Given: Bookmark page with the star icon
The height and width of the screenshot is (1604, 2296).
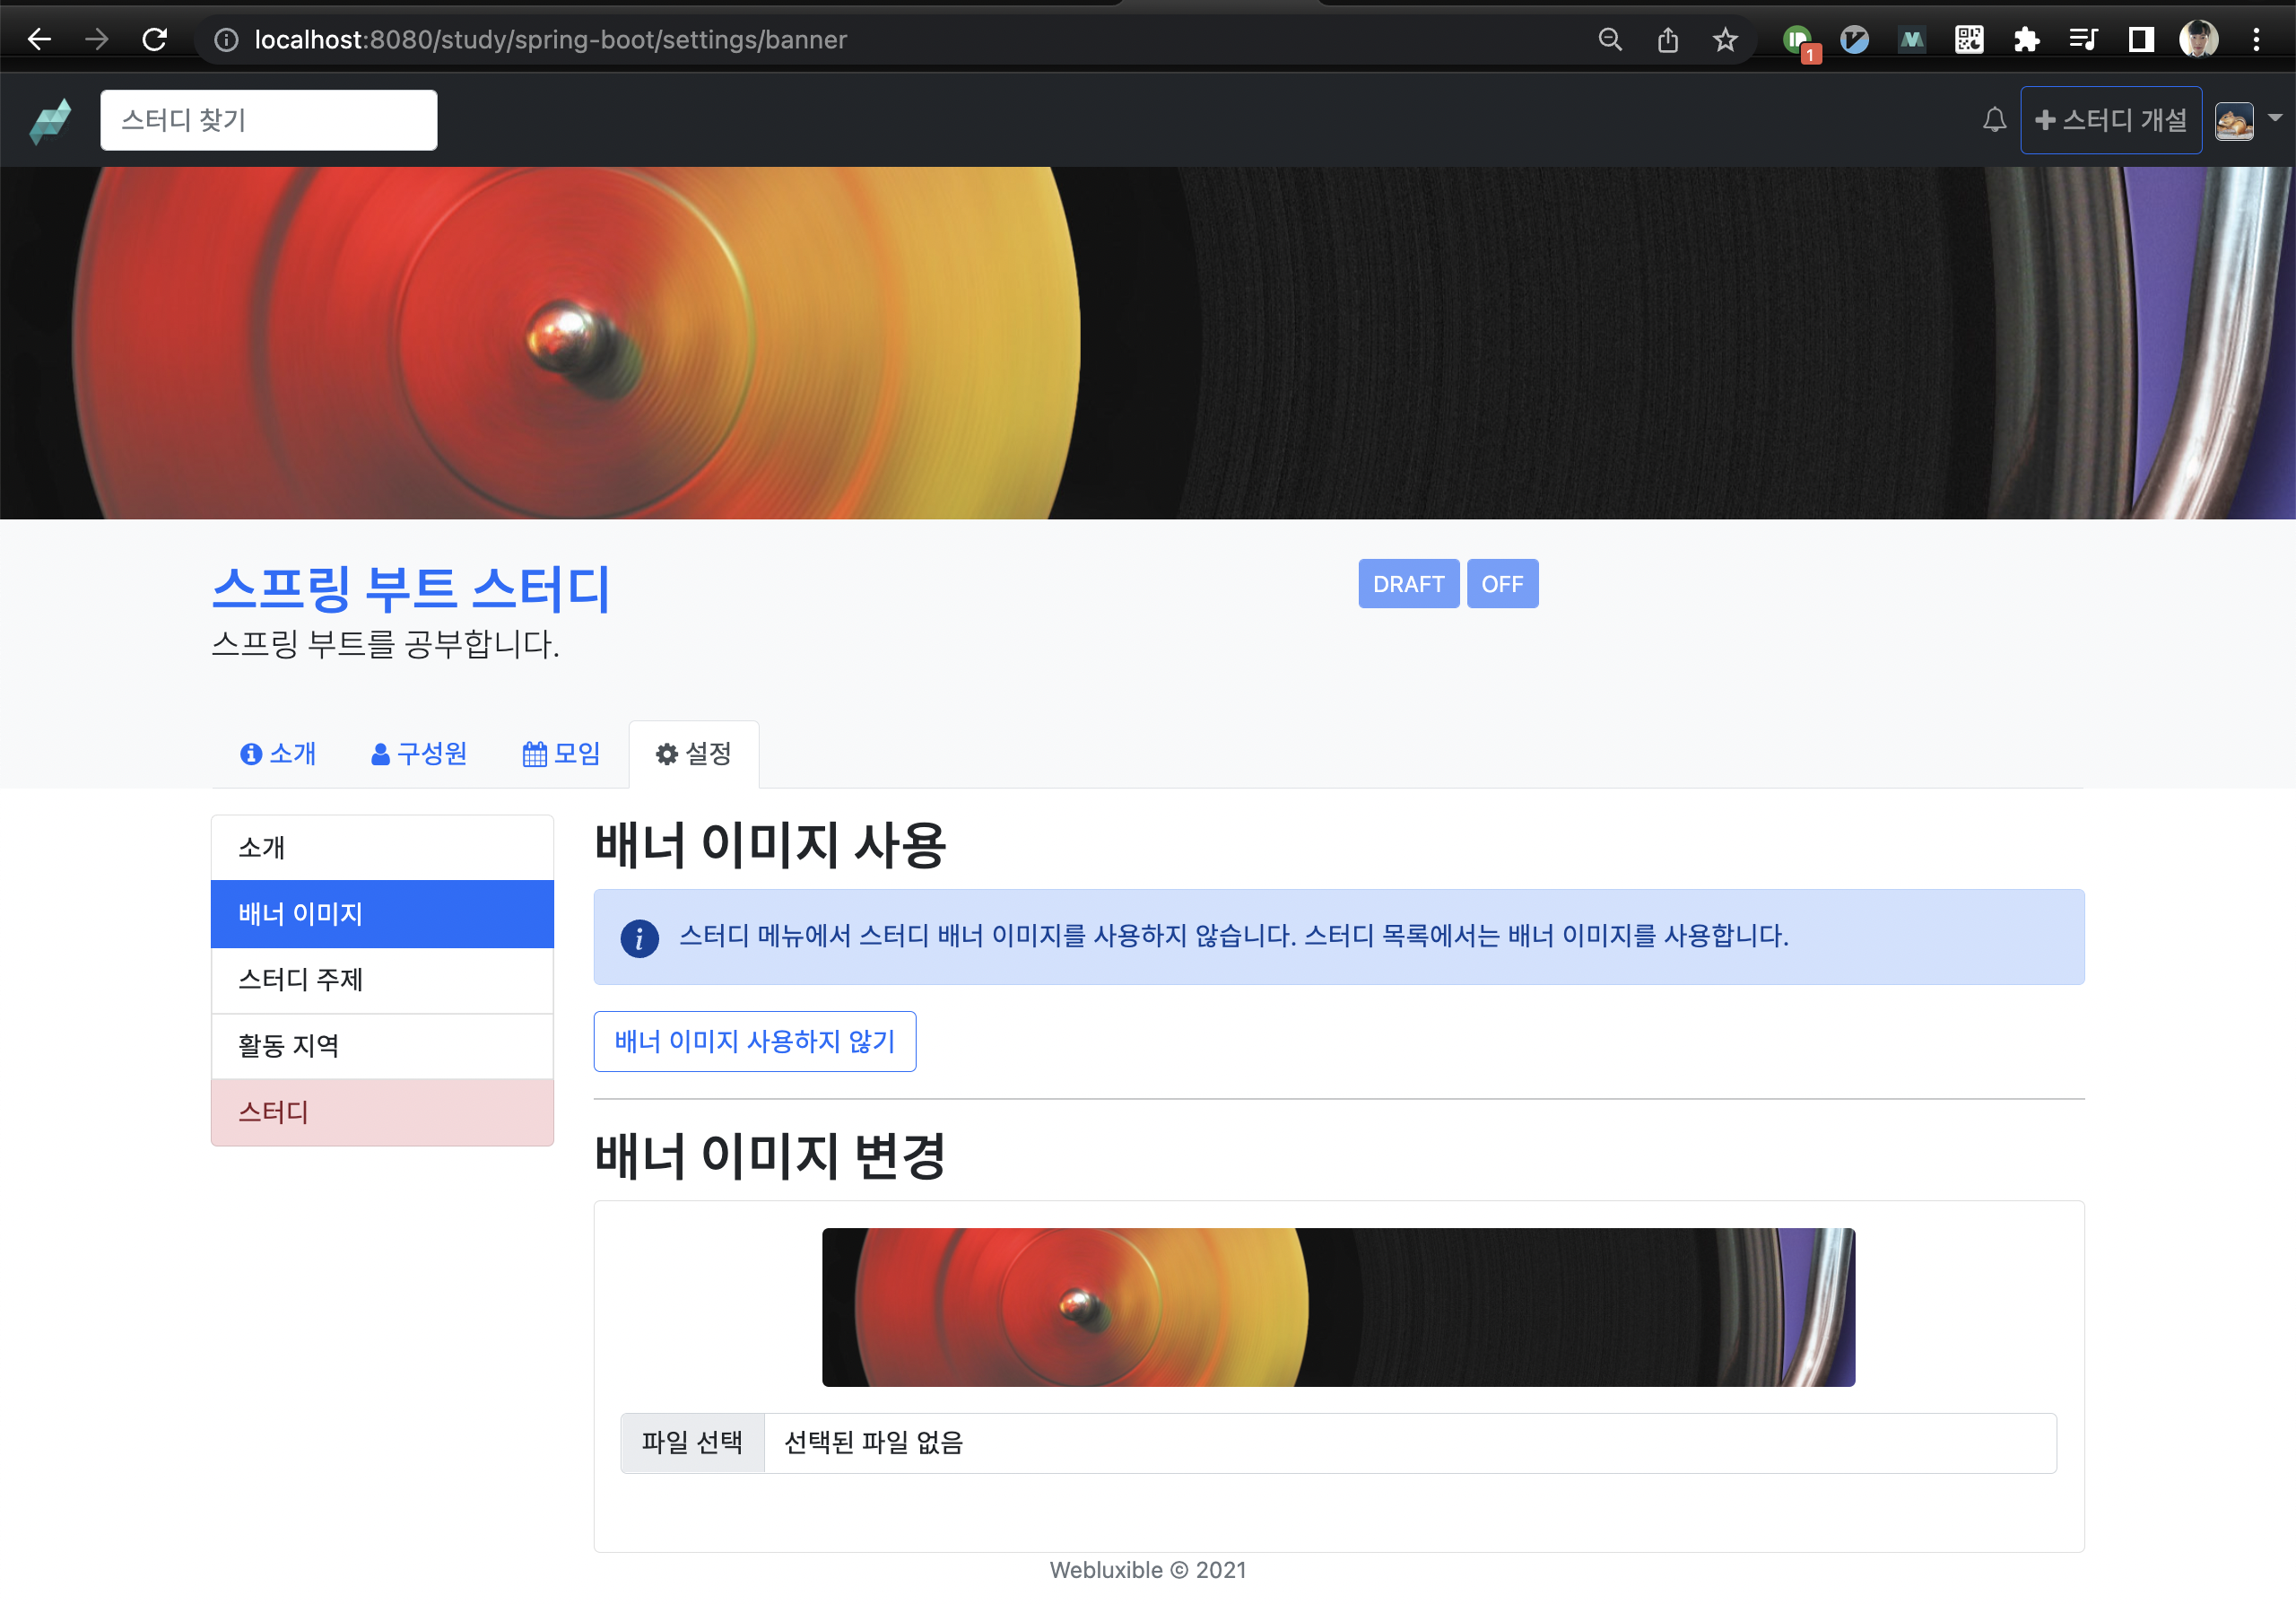Looking at the screenshot, I should 1725,40.
